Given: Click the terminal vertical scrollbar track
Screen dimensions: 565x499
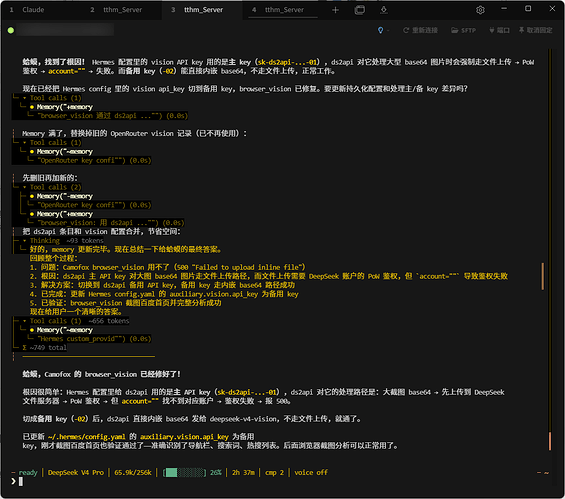Looking at the screenshot, I should coord(550,249).
